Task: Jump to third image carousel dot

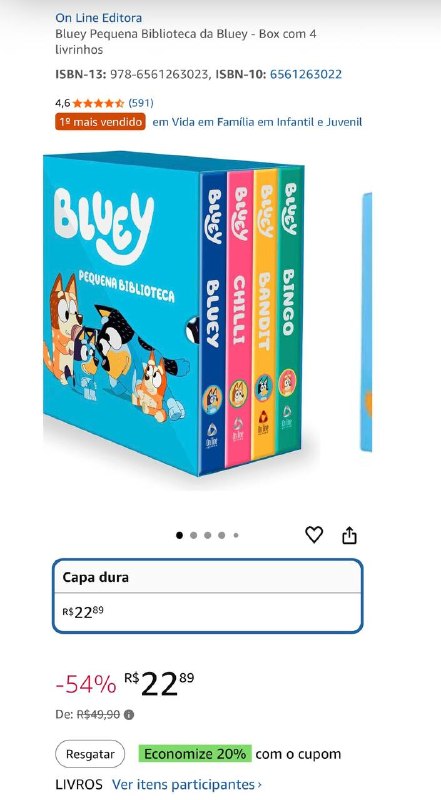Action: point(208,535)
